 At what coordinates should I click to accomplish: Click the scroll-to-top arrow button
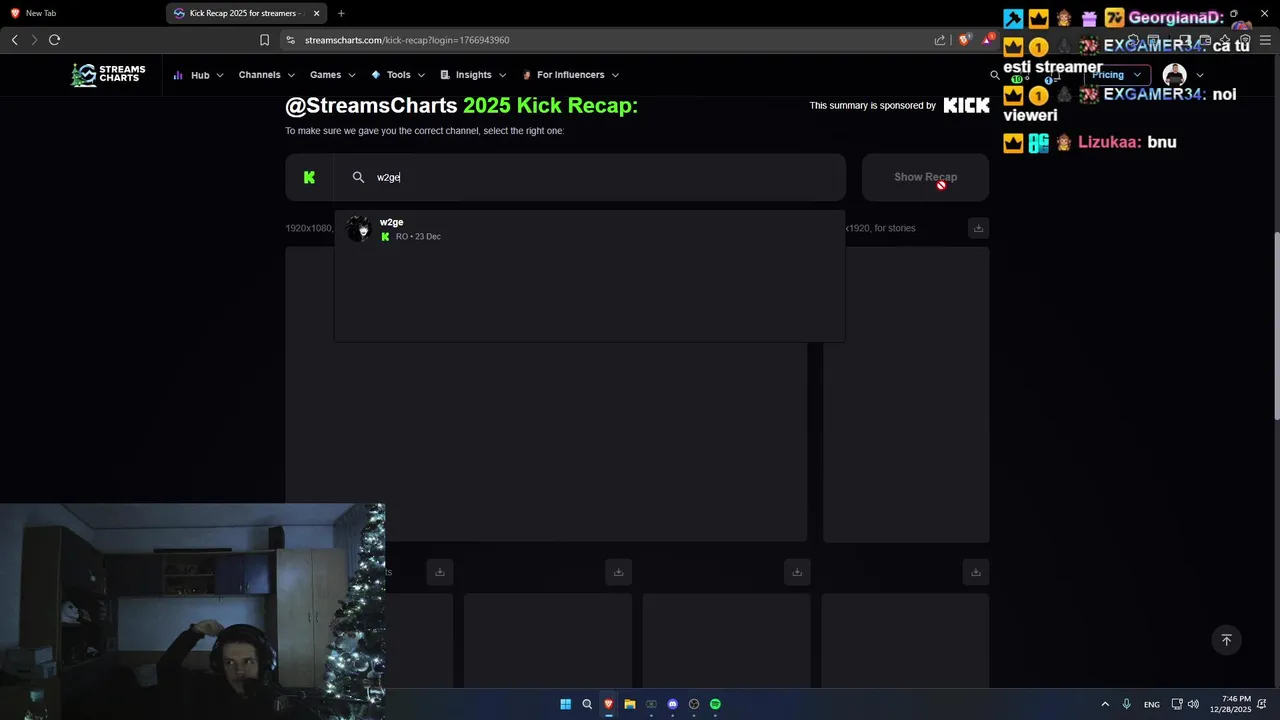click(1226, 640)
